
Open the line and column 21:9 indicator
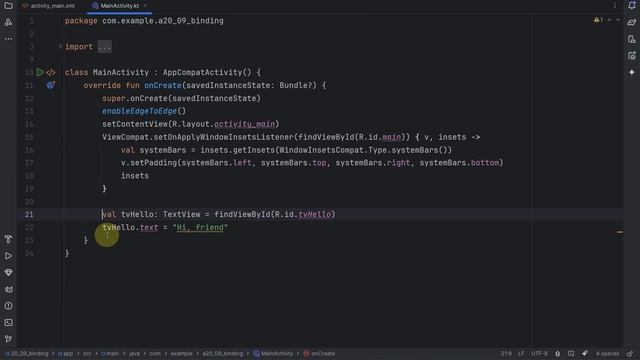point(506,353)
